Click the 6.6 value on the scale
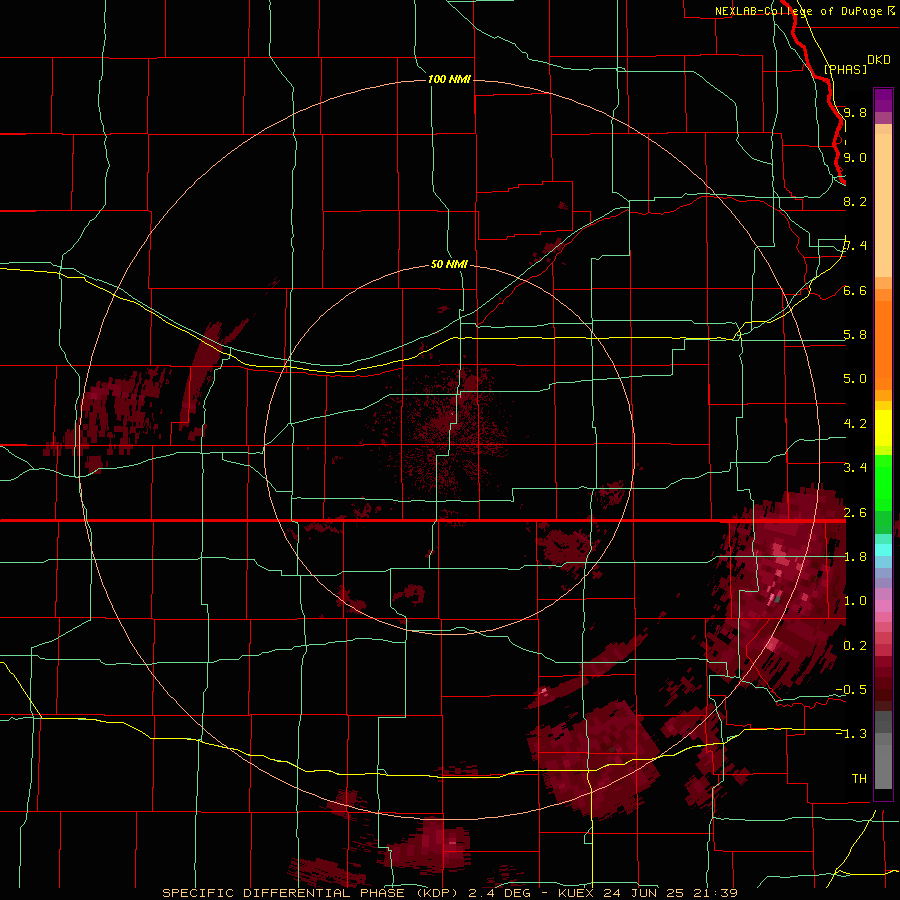This screenshot has width=900, height=900. [855, 290]
